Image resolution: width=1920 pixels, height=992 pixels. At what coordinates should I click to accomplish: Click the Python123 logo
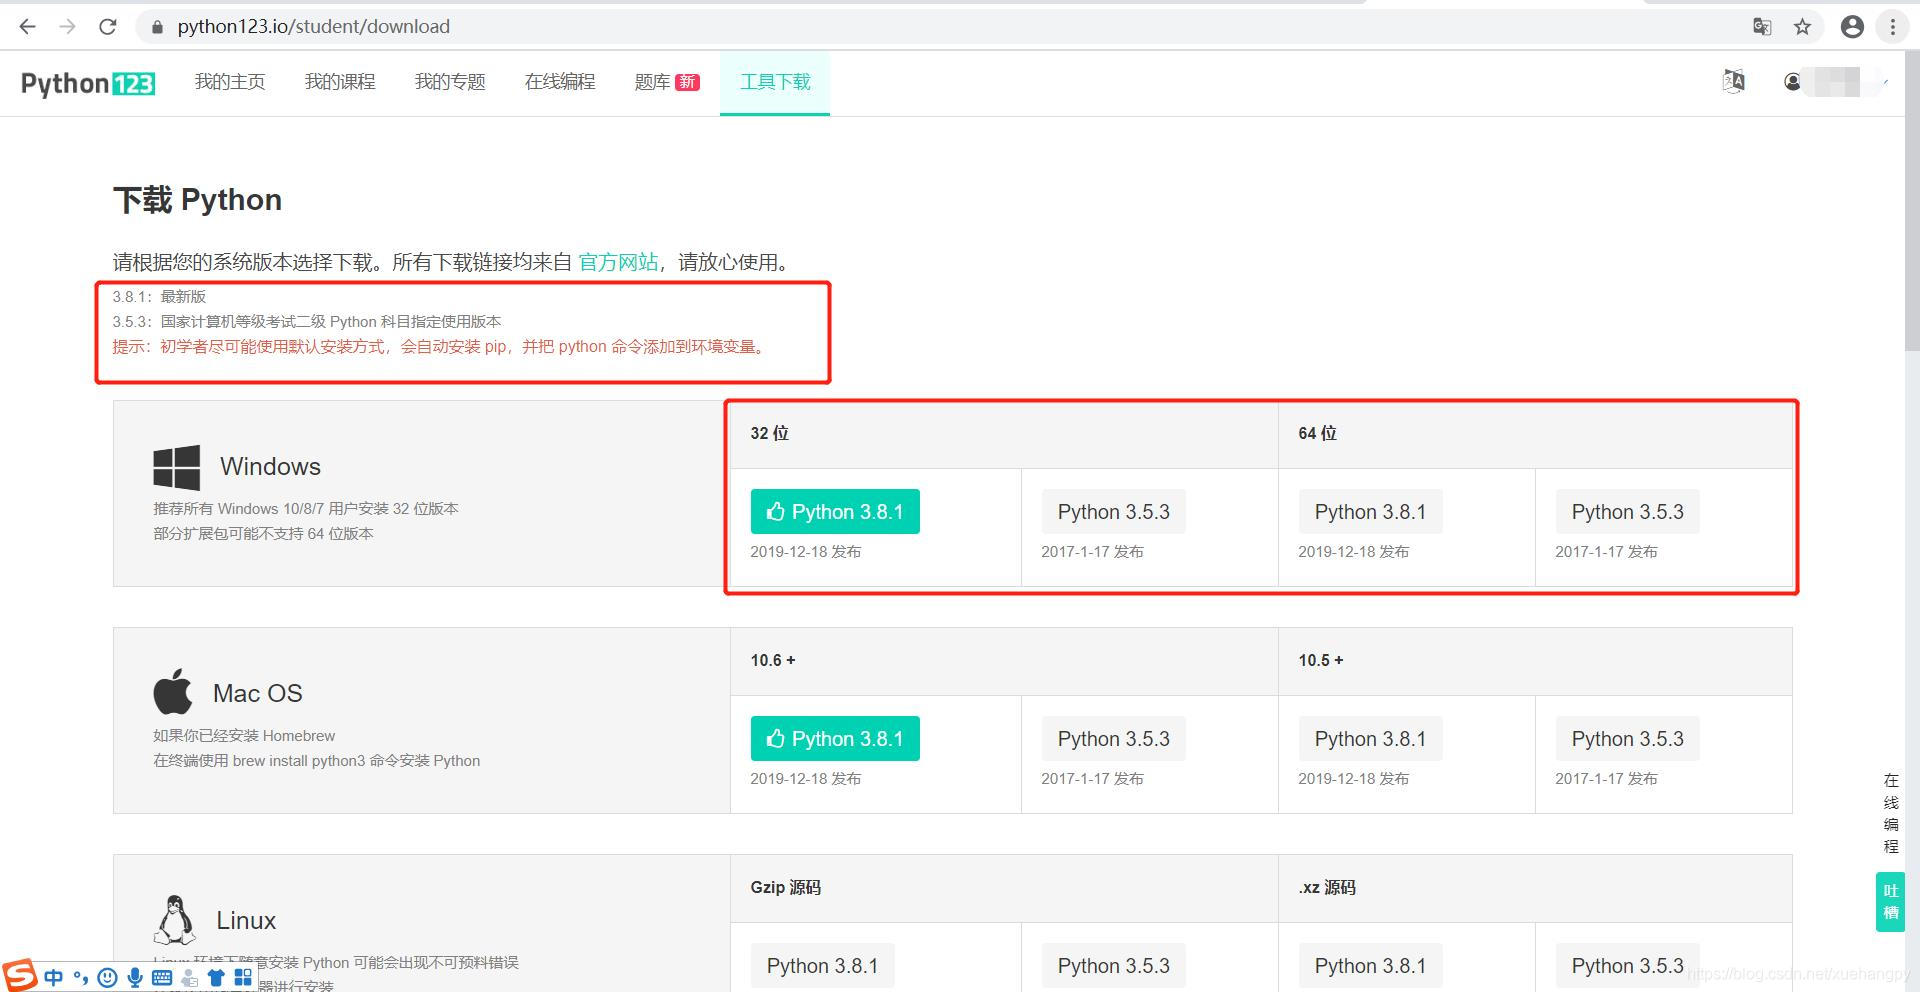click(x=88, y=83)
